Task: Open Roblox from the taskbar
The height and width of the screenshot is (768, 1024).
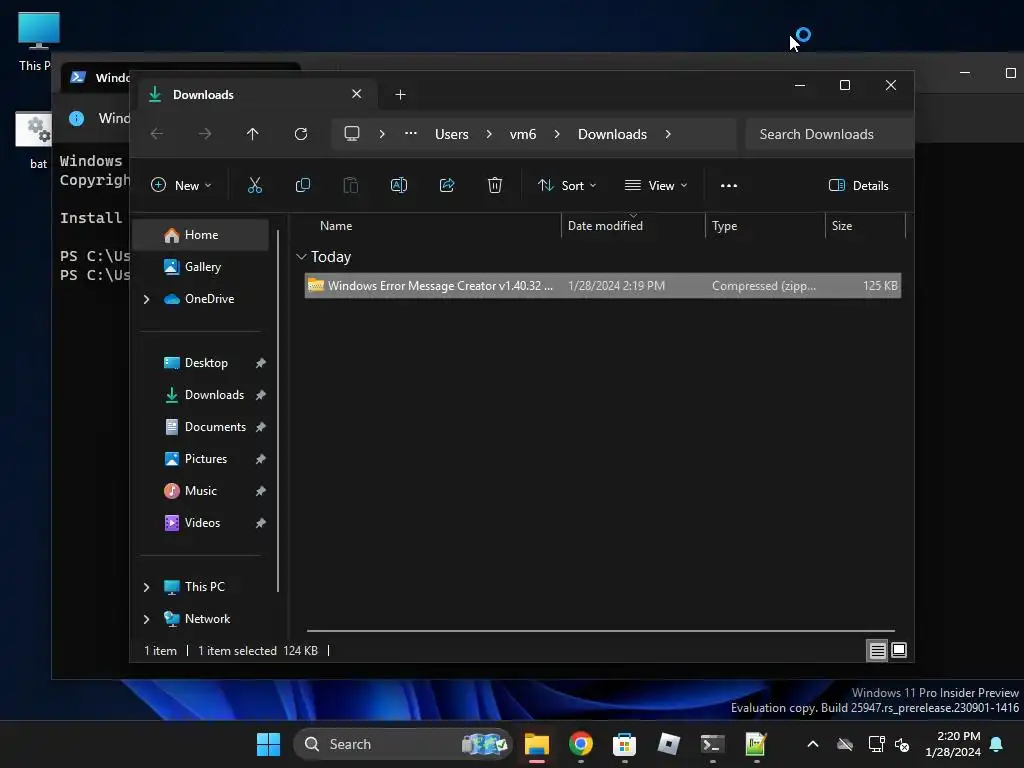Action: (x=668, y=744)
